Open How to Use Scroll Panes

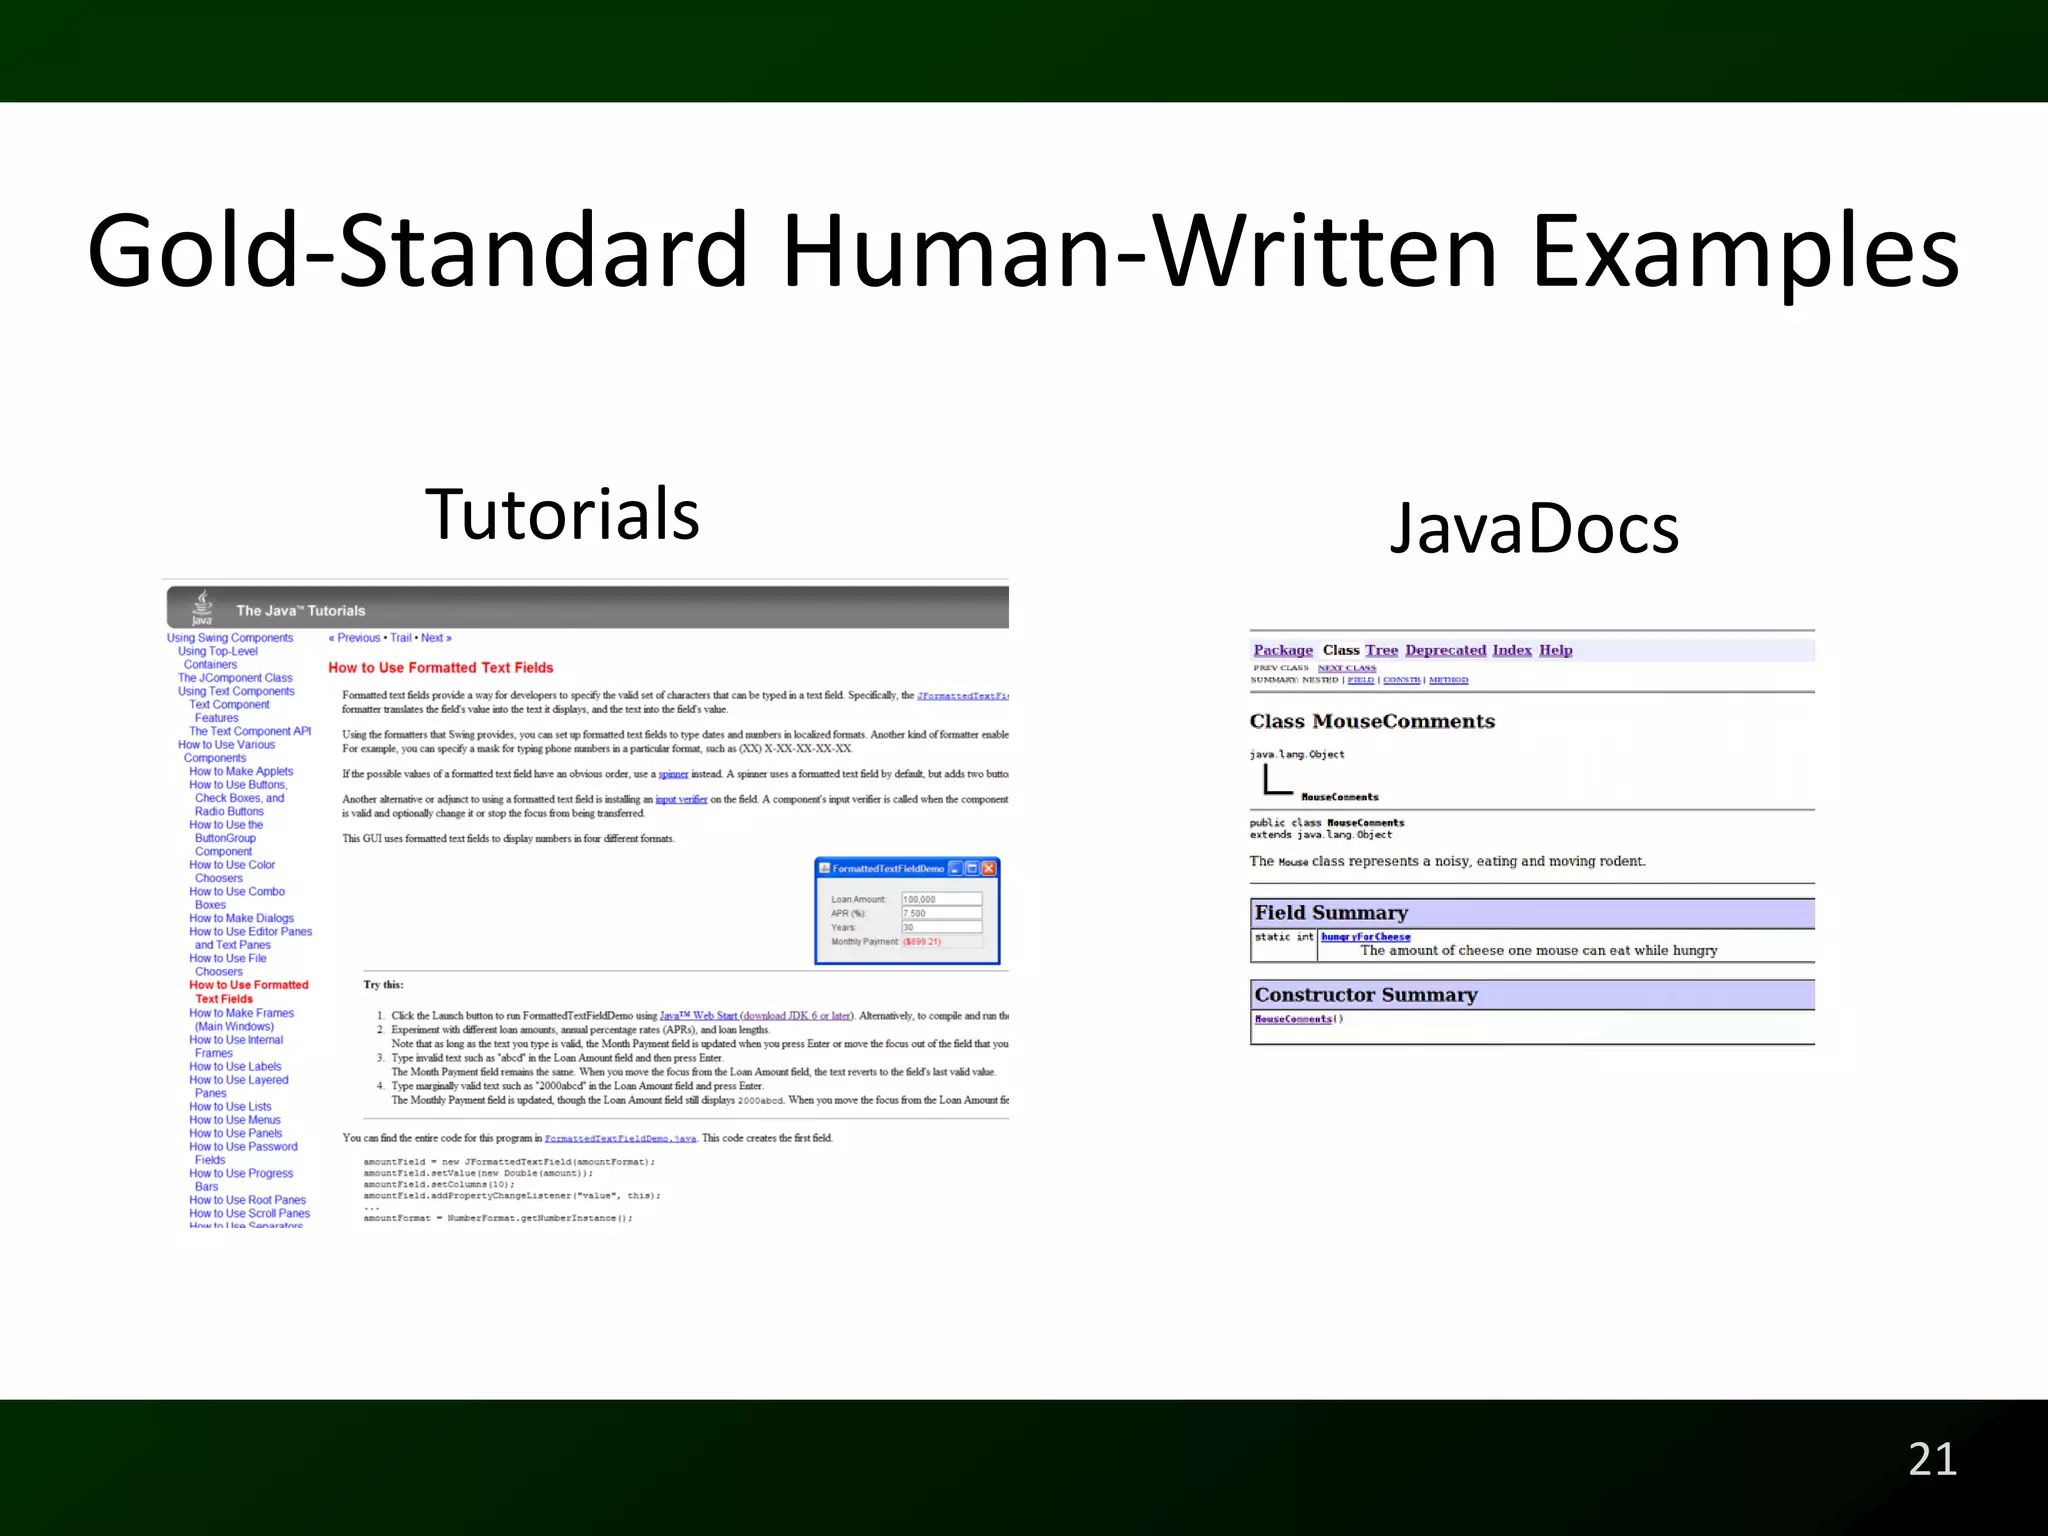[x=249, y=1214]
